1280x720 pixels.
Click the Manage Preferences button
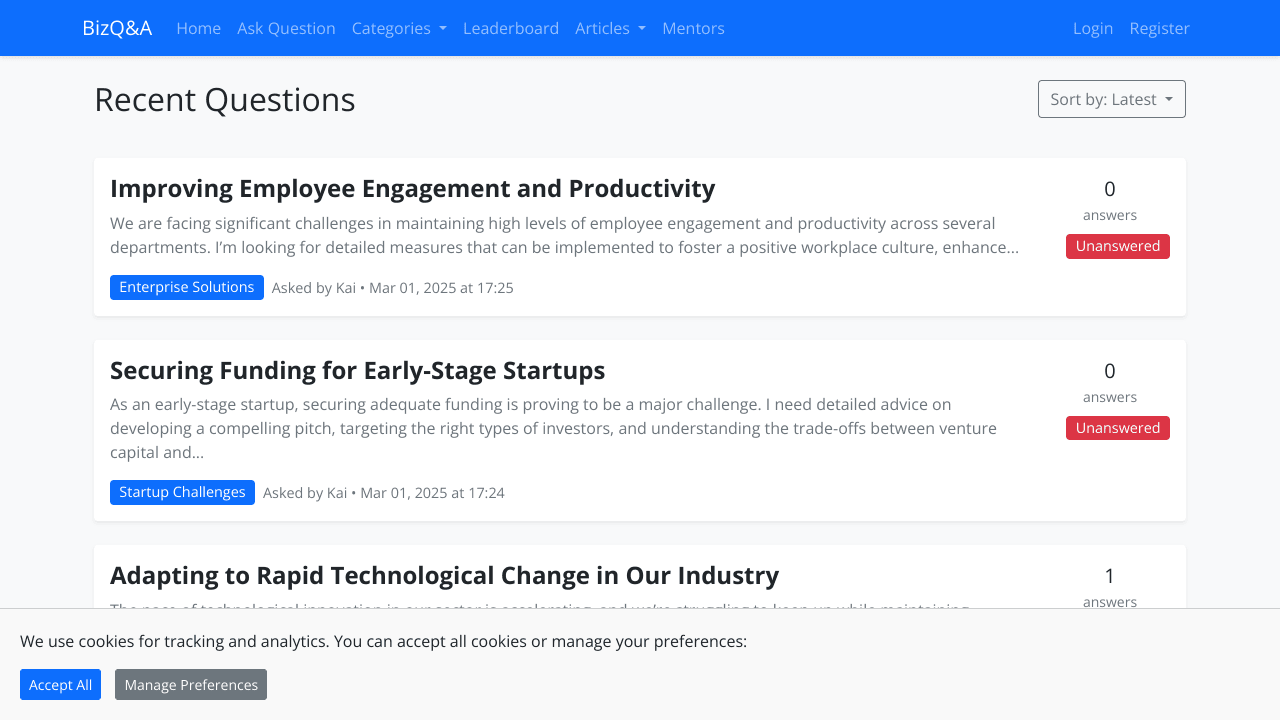(x=191, y=685)
